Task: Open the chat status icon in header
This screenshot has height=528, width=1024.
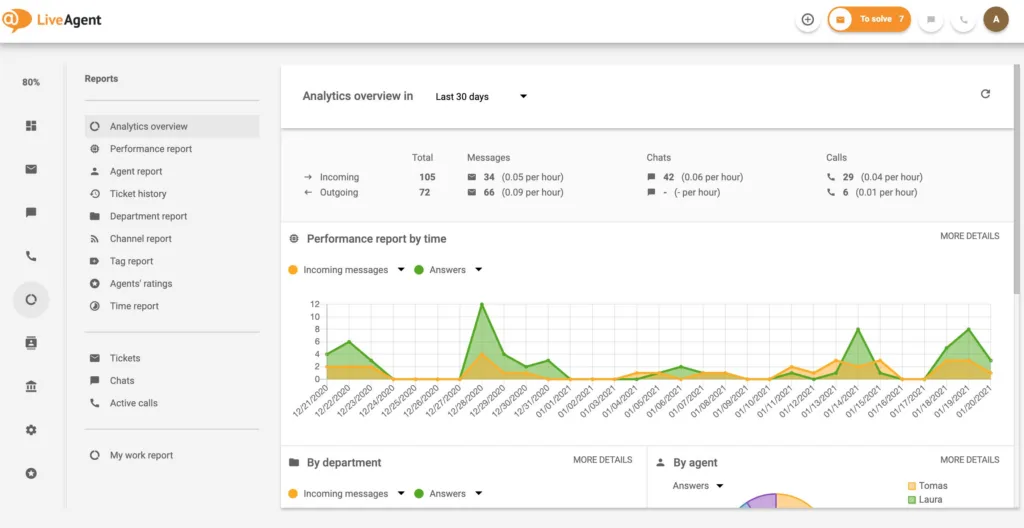Action: (931, 20)
